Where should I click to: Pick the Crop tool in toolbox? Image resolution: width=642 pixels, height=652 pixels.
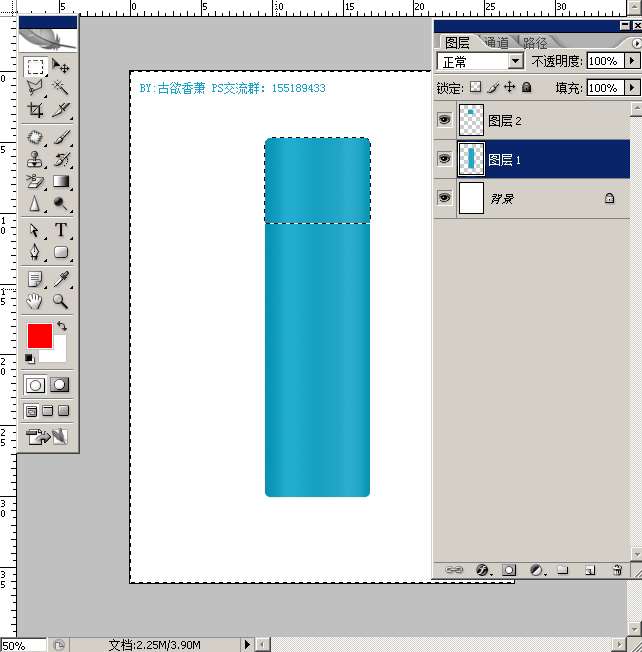(x=35, y=110)
